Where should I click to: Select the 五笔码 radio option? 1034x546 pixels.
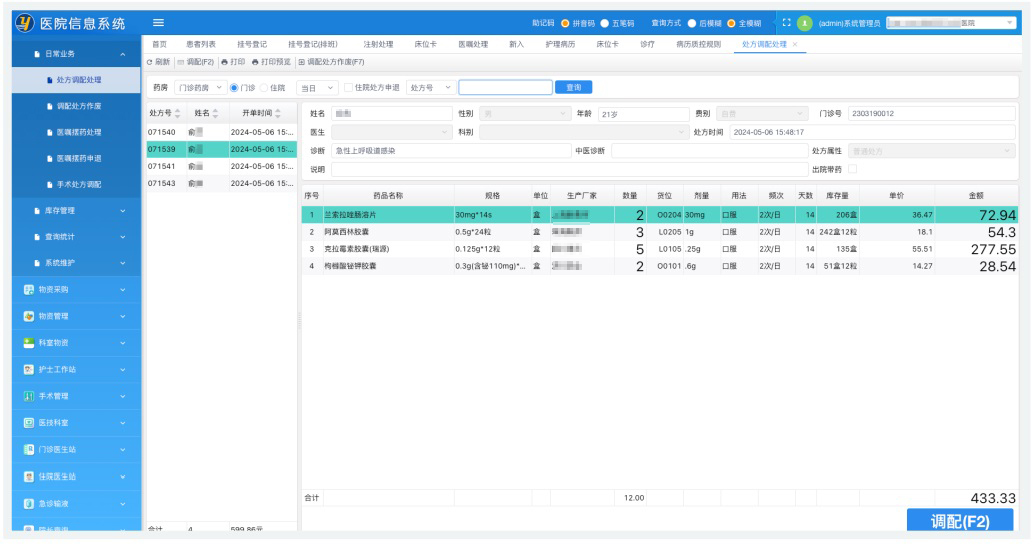tap(605, 23)
